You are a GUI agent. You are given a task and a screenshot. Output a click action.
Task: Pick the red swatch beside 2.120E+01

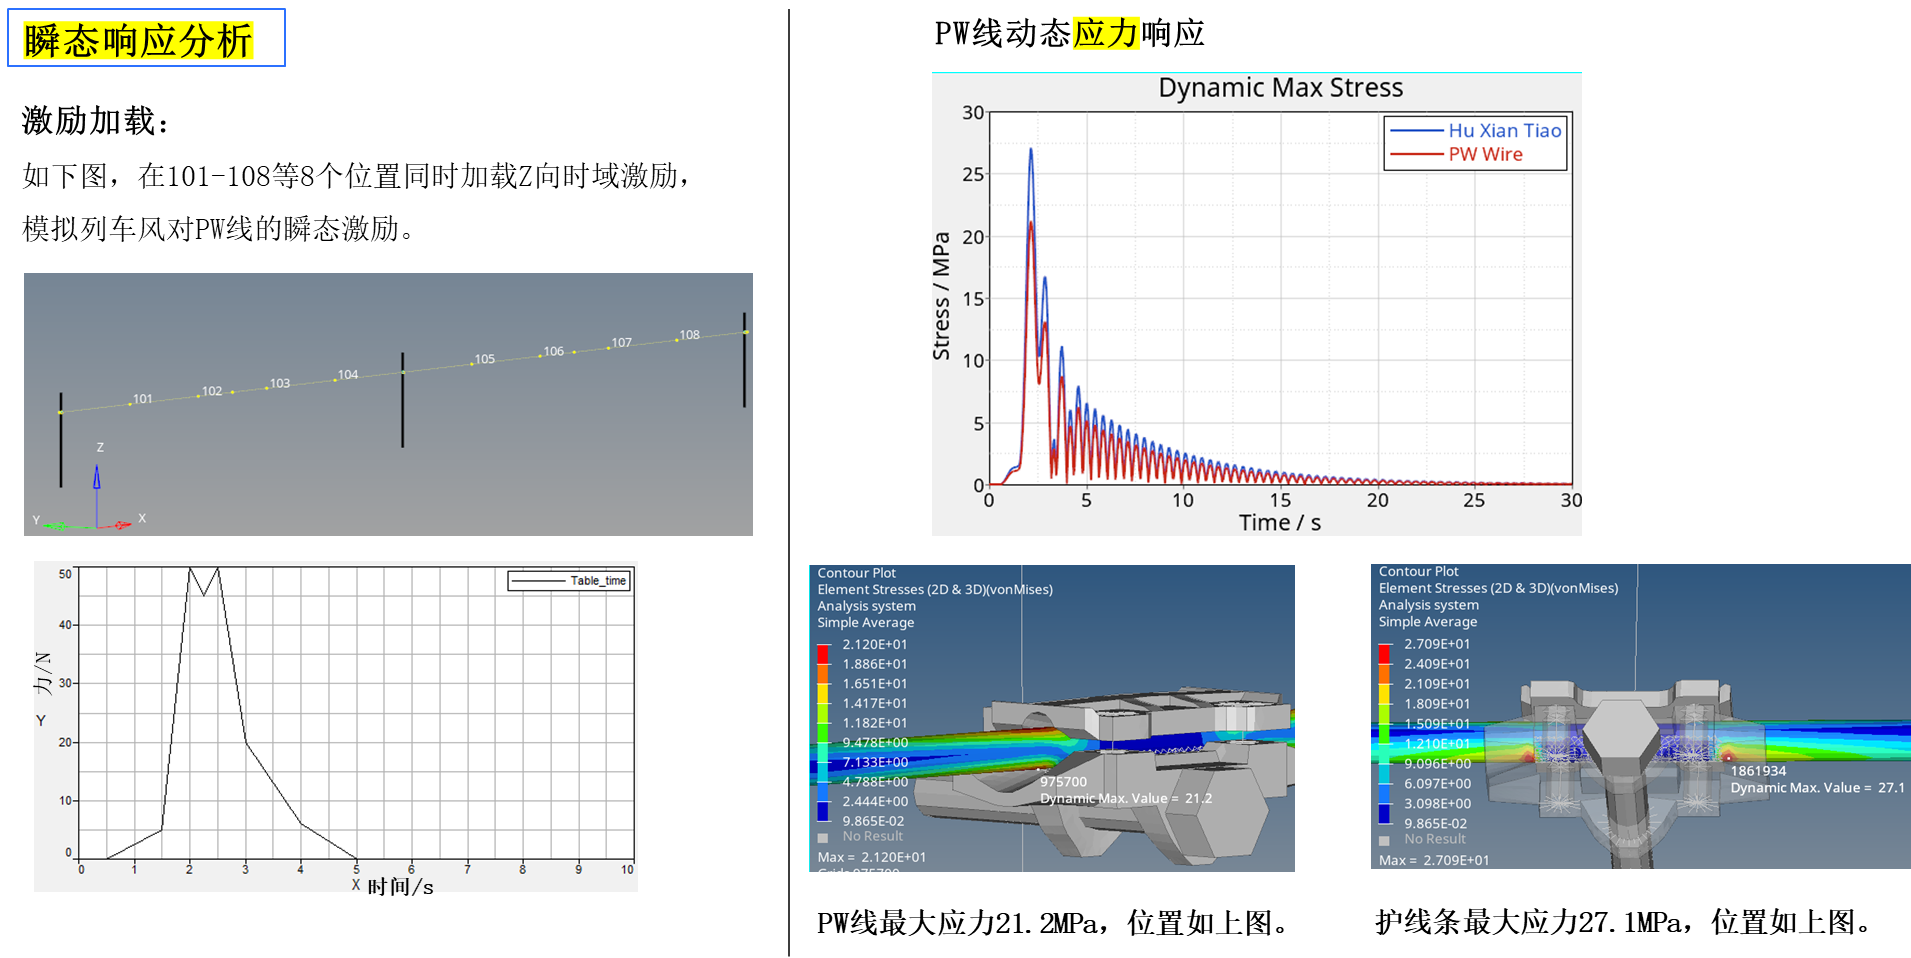823,653
